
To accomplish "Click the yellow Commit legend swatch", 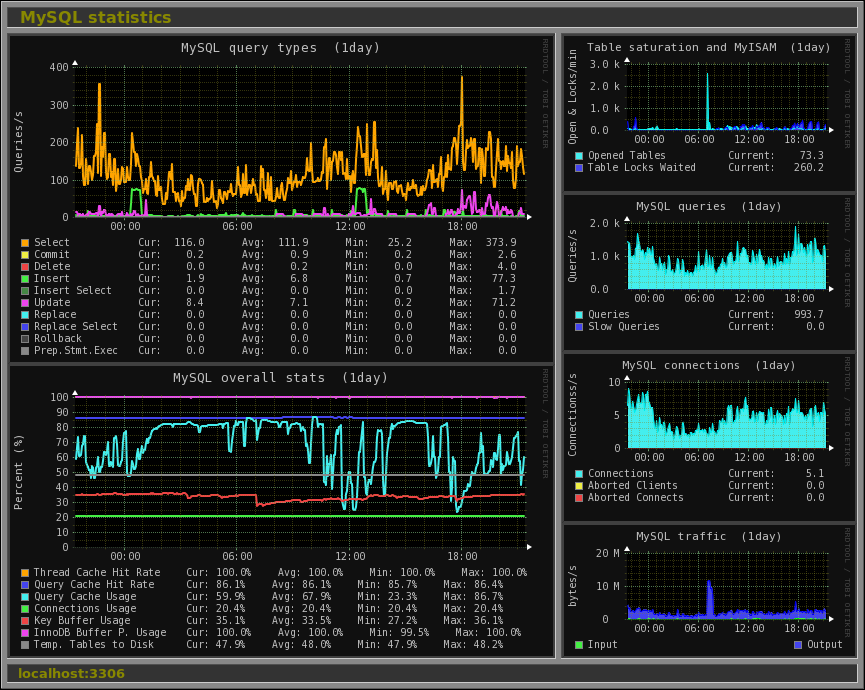I will [x=25, y=255].
